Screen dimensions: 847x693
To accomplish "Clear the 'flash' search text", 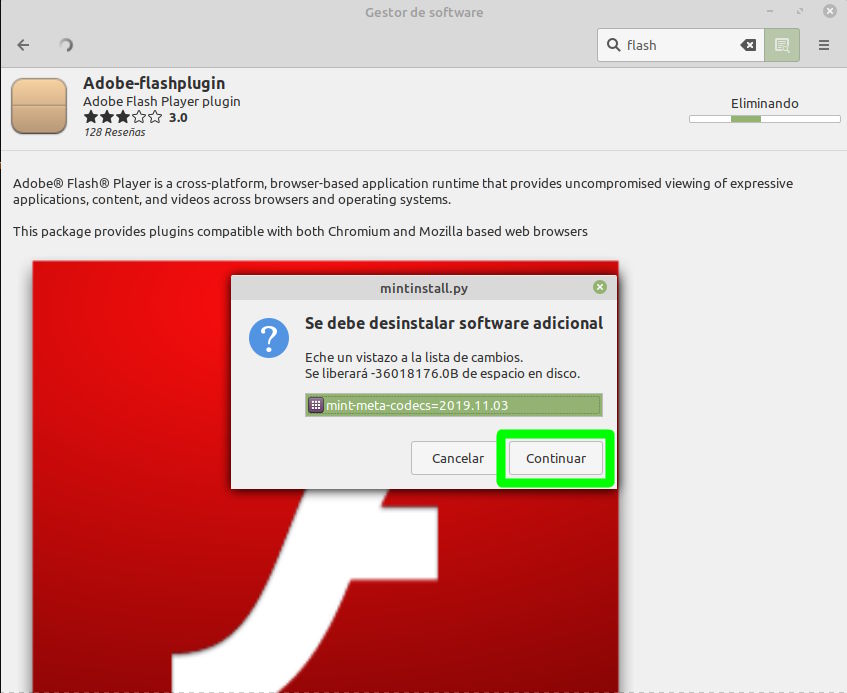I will (747, 45).
